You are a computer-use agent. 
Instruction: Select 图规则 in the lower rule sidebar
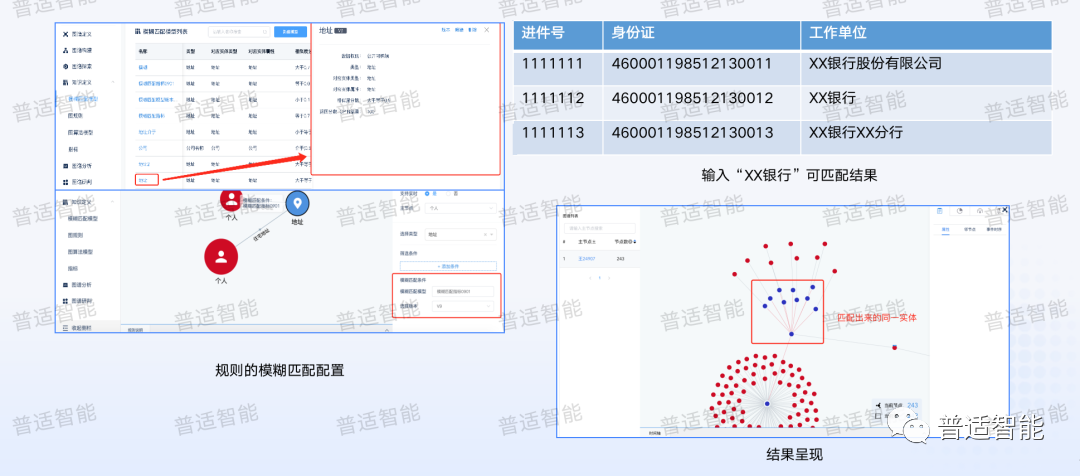coord(76,235)
